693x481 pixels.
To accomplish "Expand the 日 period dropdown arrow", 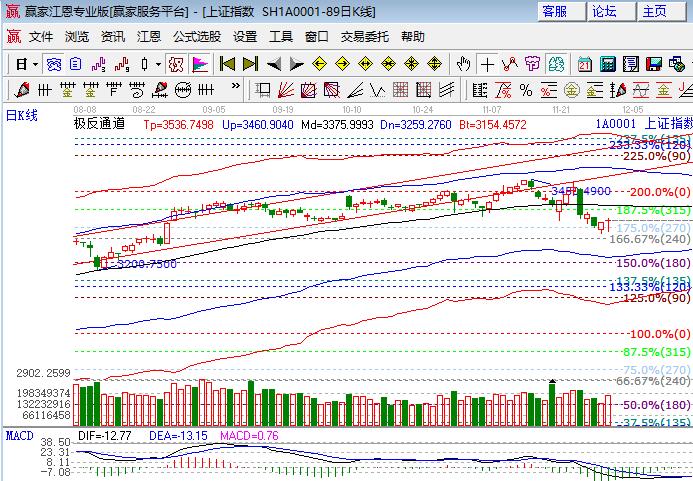I will coord(35,64).
